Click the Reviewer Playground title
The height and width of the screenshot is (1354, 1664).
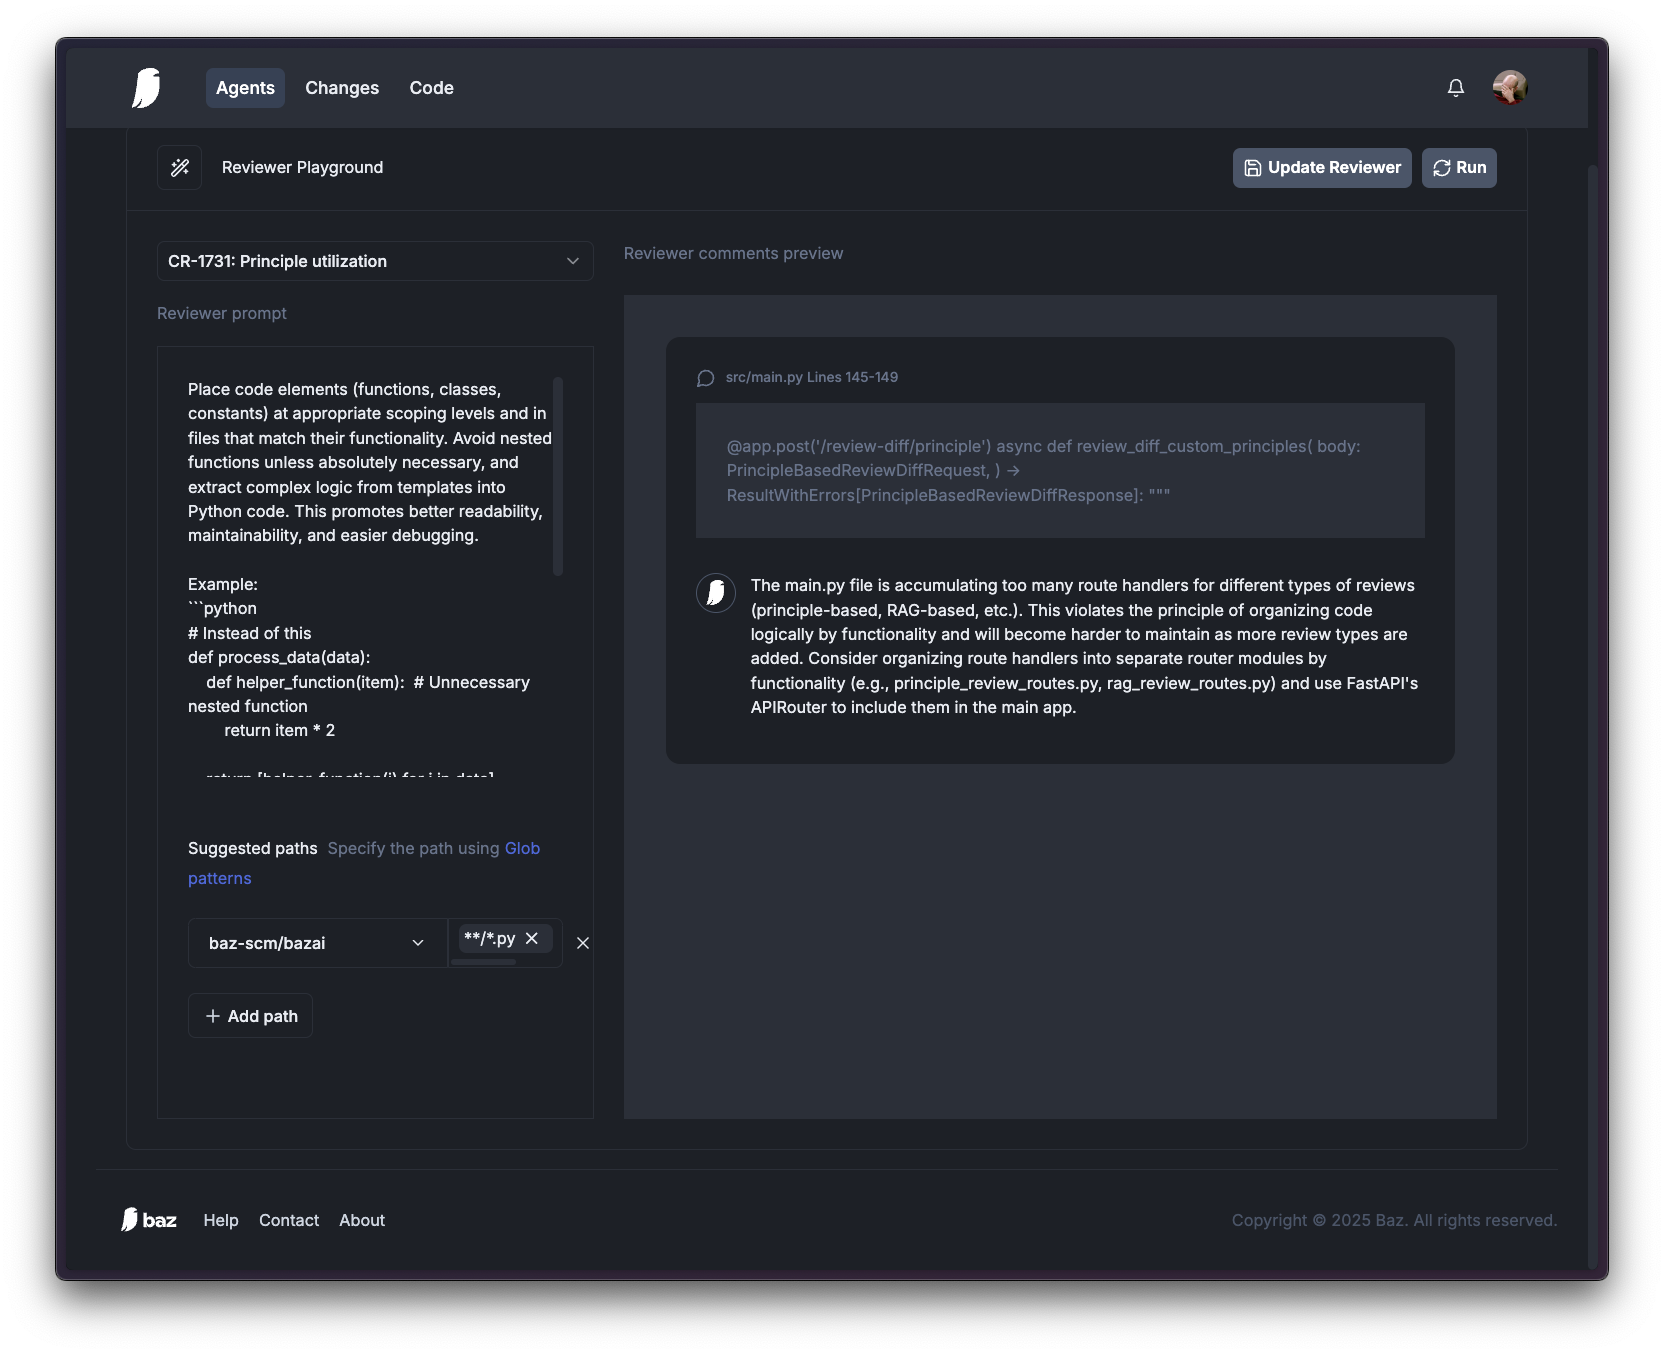tap(302, 168)
